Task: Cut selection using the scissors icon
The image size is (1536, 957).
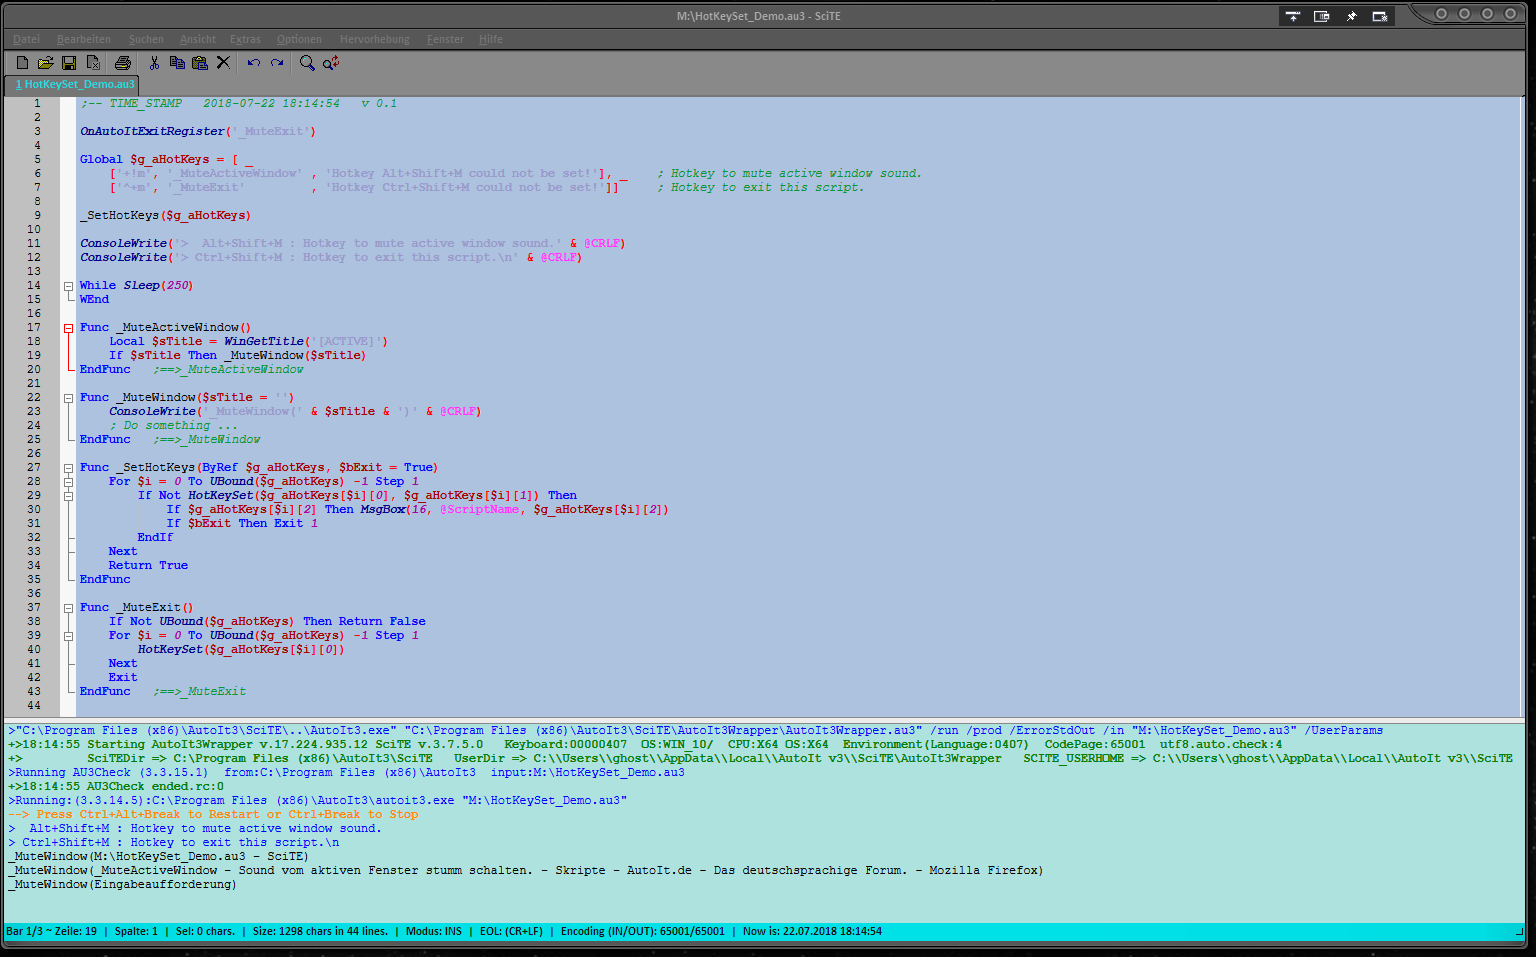Action: [x=154, y=63]
